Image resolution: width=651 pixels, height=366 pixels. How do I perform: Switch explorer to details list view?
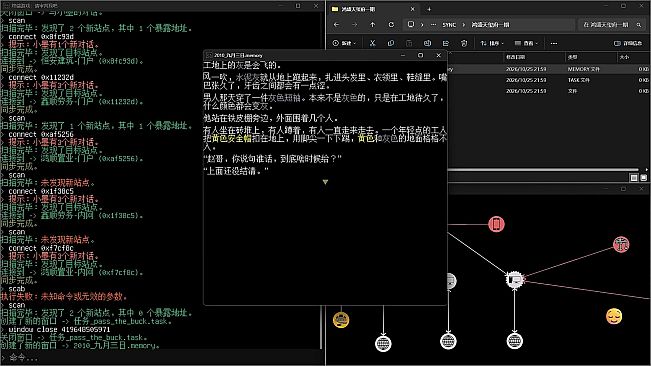pyautogui.click(x=634, y=178)
